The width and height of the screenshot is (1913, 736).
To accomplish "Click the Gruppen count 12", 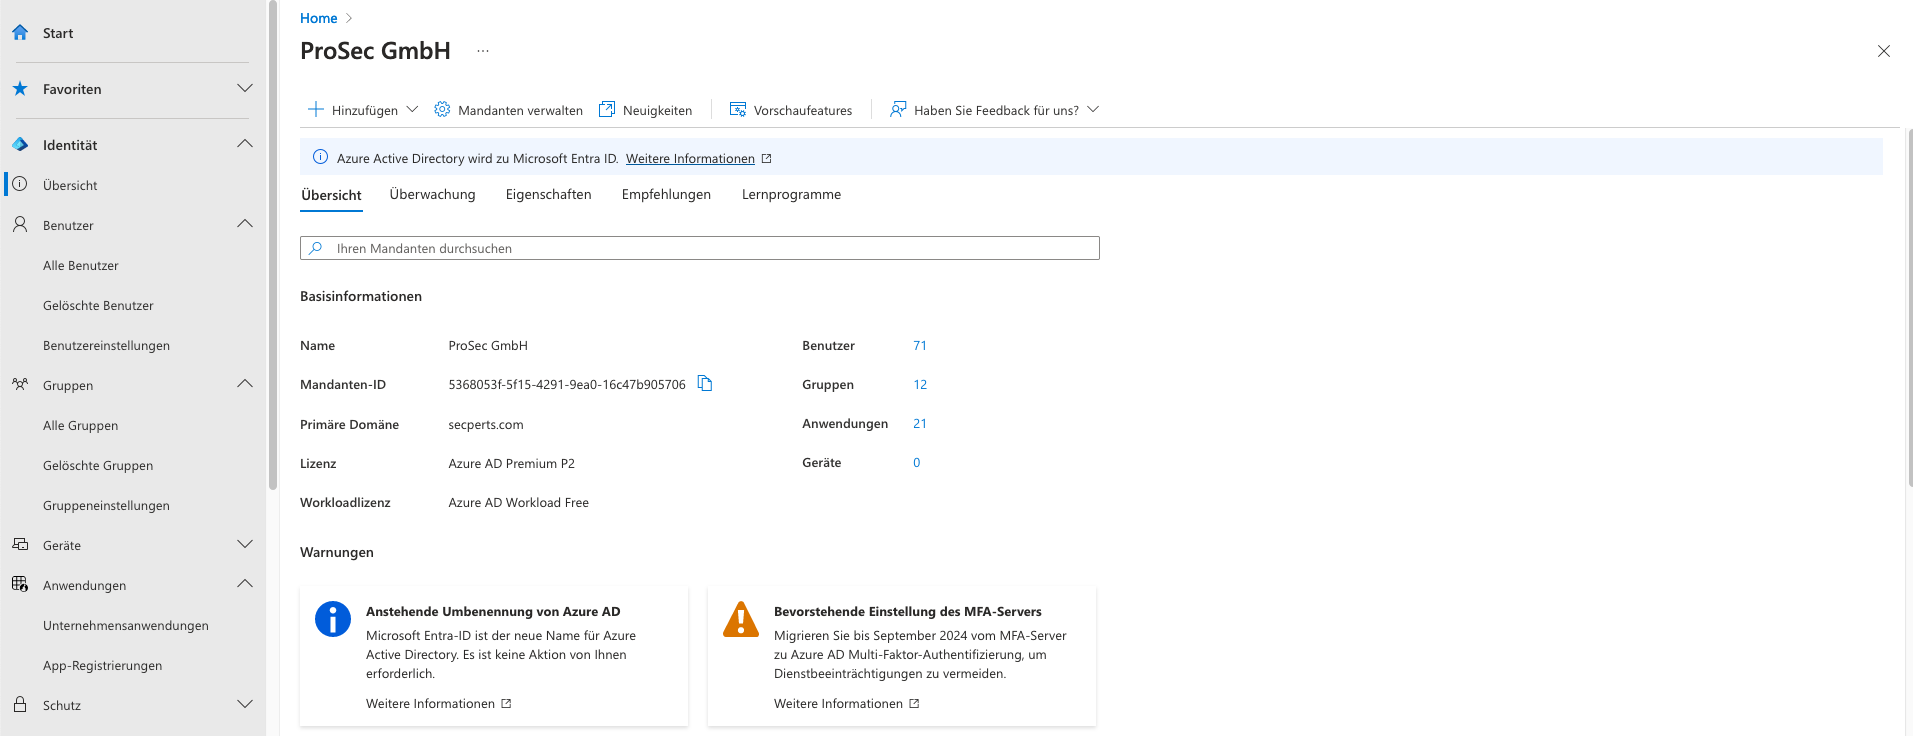I will tap(920, 384).
